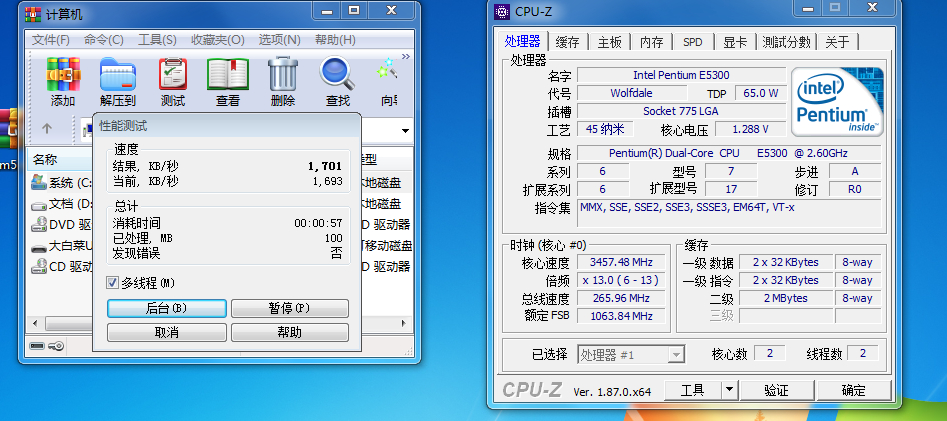947x421 pixels.
Task: Switch to the 关于 tab in CPU-Z
Action: 838,42
